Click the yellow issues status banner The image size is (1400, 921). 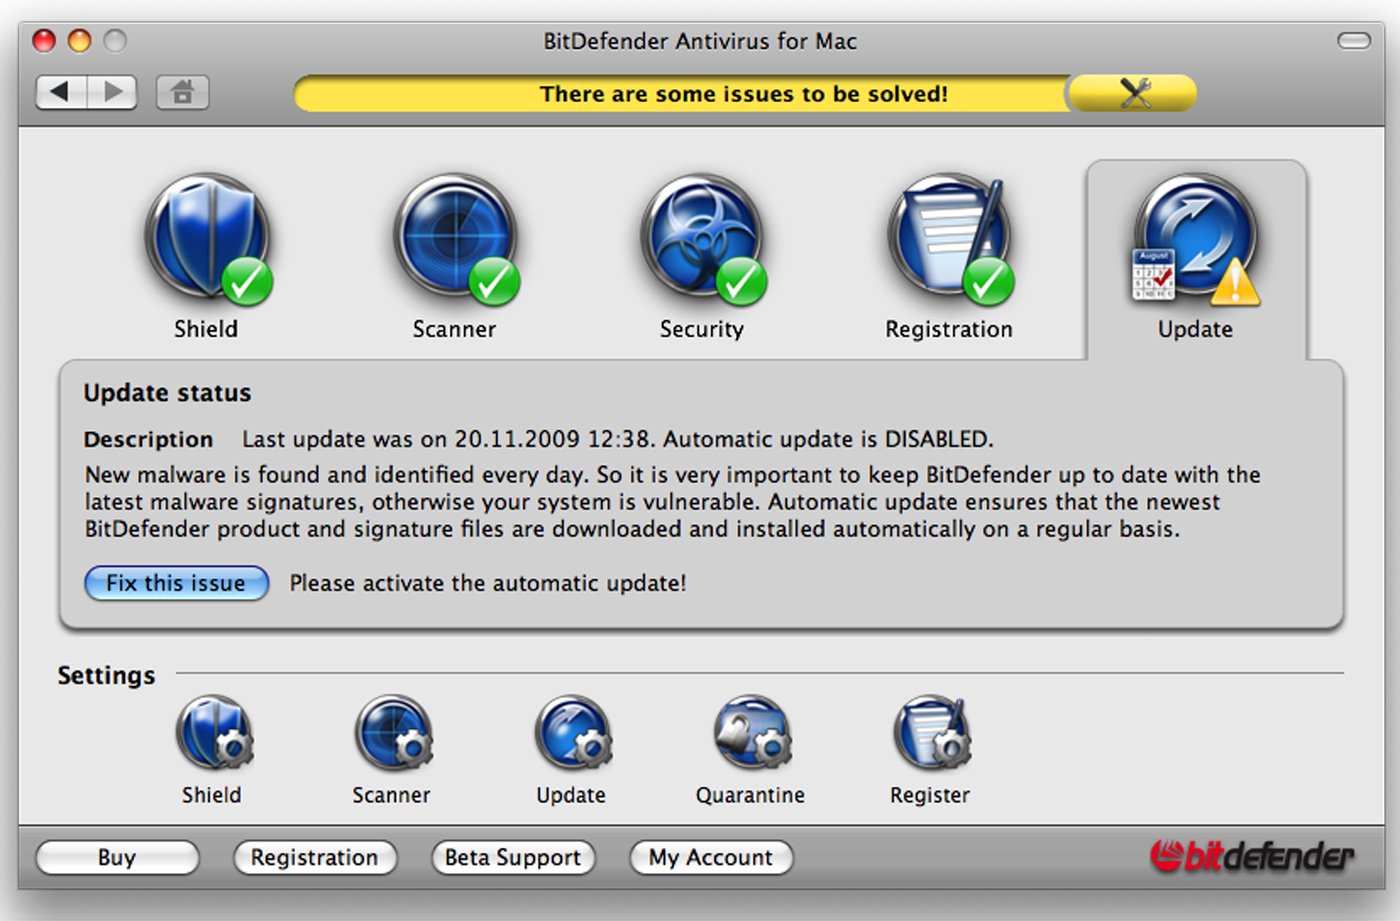point(680,94)
